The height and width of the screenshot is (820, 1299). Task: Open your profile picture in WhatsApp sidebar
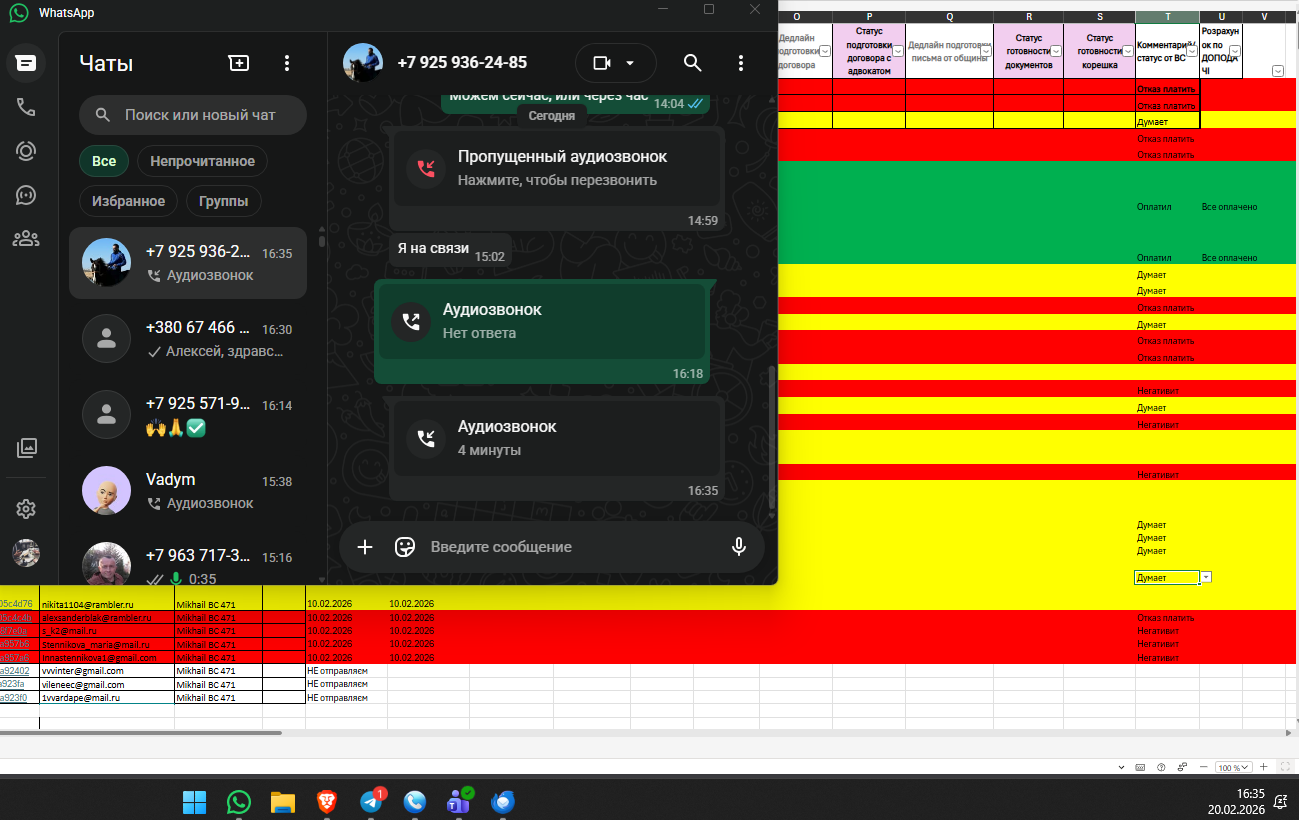tap(26, 553)
